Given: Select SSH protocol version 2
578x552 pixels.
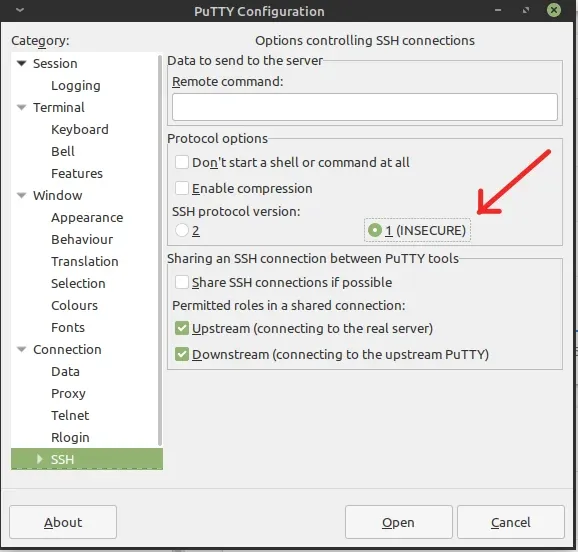Looking at the screenshot, I should coord(182,230).
